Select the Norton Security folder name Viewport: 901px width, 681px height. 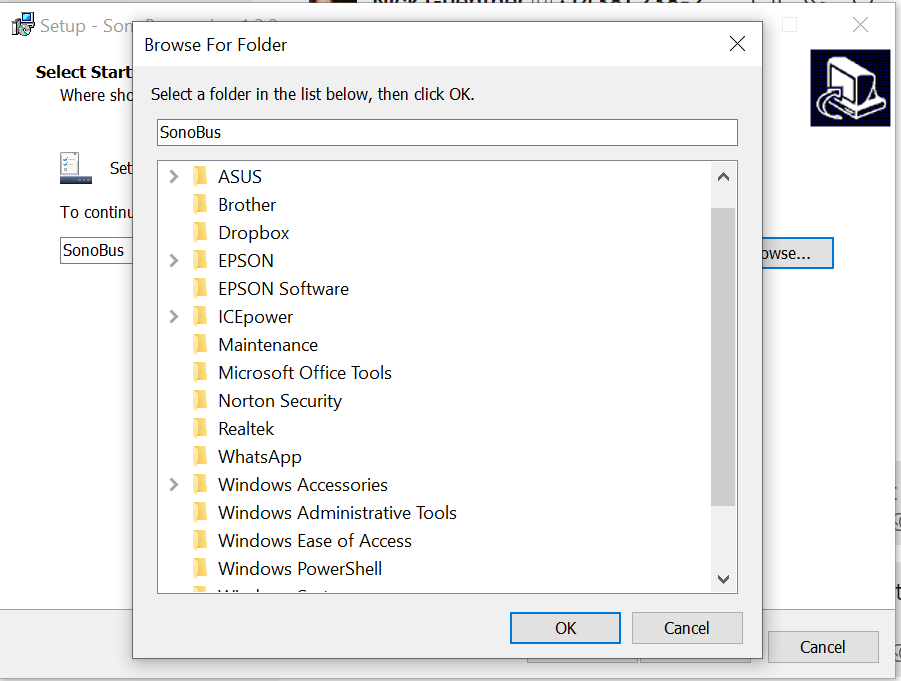click(x=280, y=401)
